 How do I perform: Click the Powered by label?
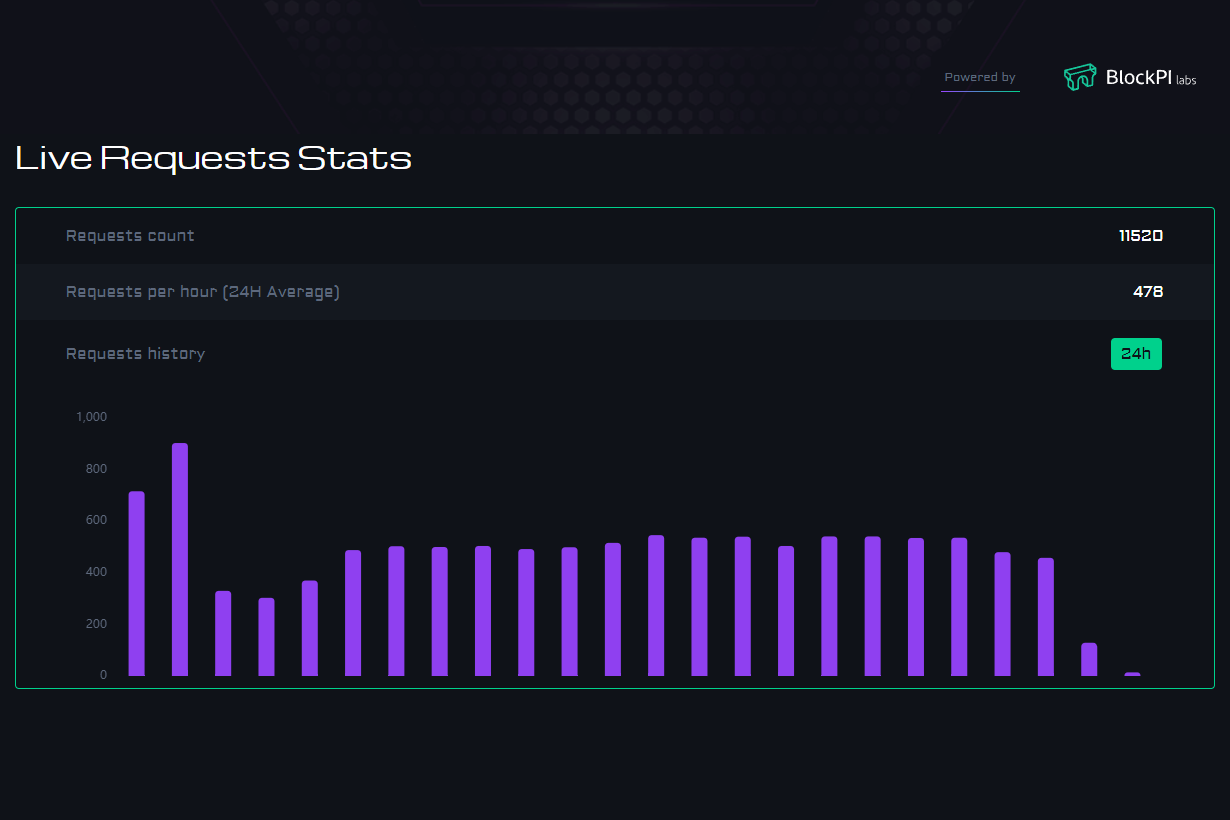(x=980, y=77)
